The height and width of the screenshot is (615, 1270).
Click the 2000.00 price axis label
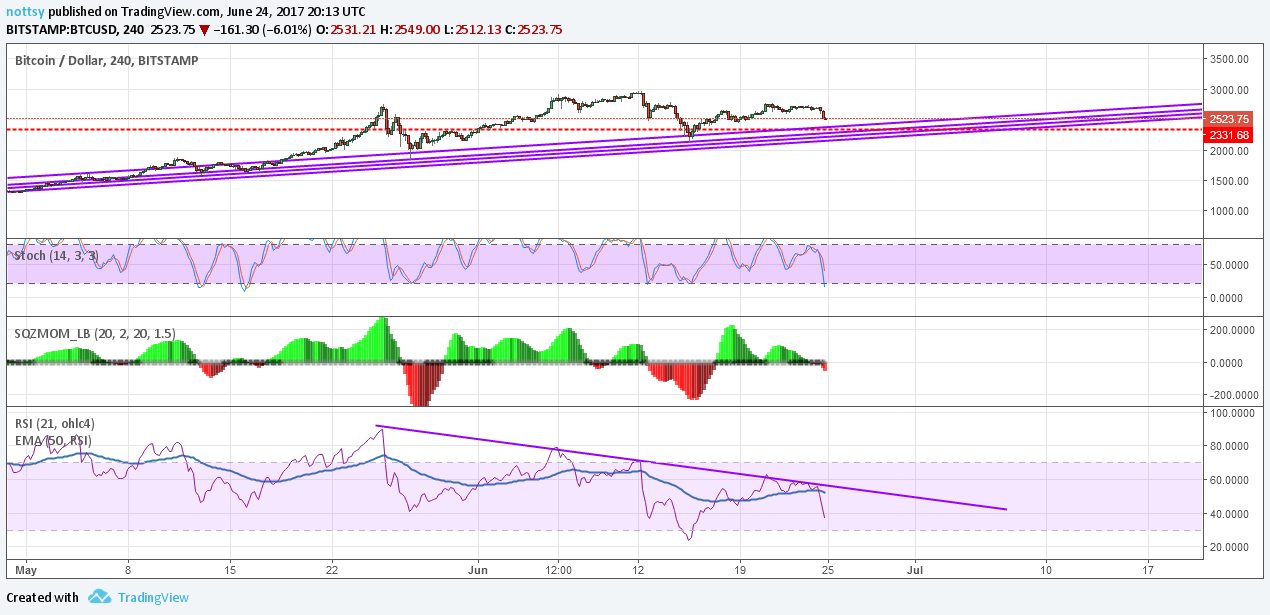(x=1229, y=151)
